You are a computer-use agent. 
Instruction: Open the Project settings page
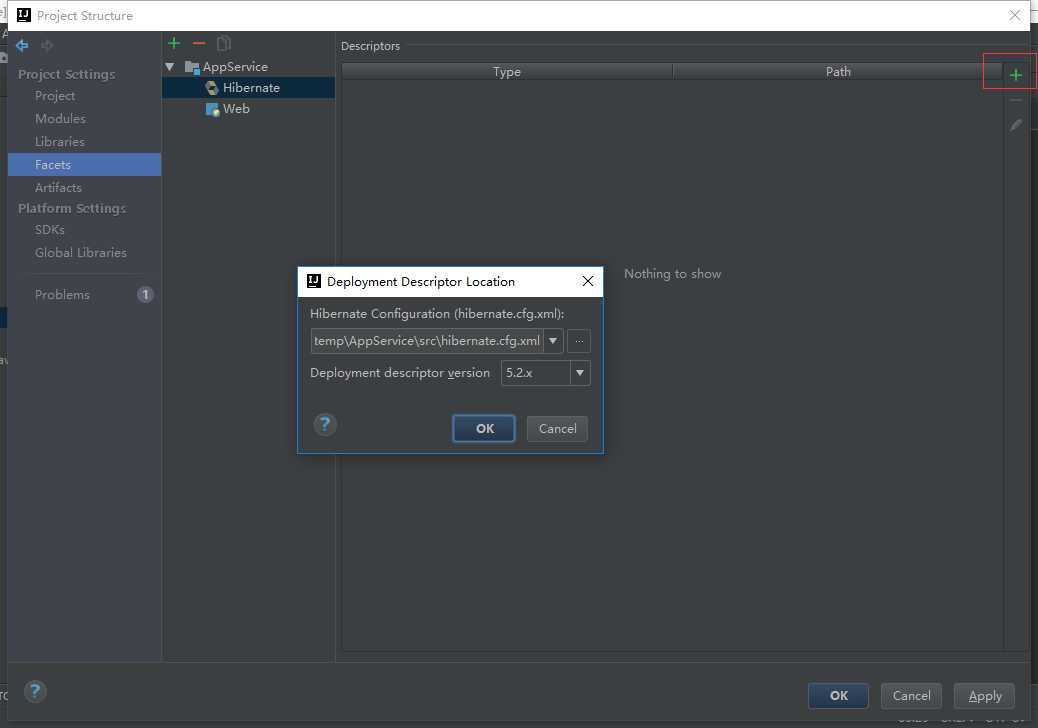pos(85,96)
